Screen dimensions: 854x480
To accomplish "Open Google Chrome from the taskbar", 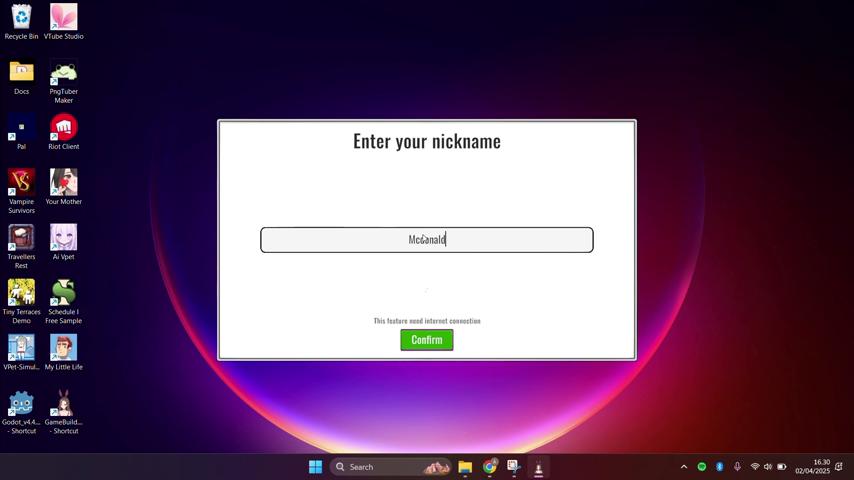I will point(490,467).
